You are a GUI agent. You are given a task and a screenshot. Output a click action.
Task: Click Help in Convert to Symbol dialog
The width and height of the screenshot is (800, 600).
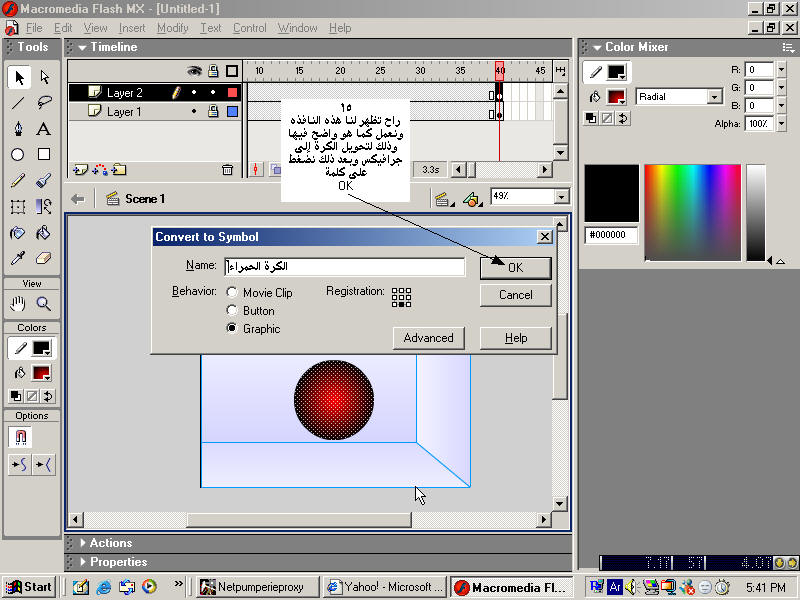pos(516,338)
